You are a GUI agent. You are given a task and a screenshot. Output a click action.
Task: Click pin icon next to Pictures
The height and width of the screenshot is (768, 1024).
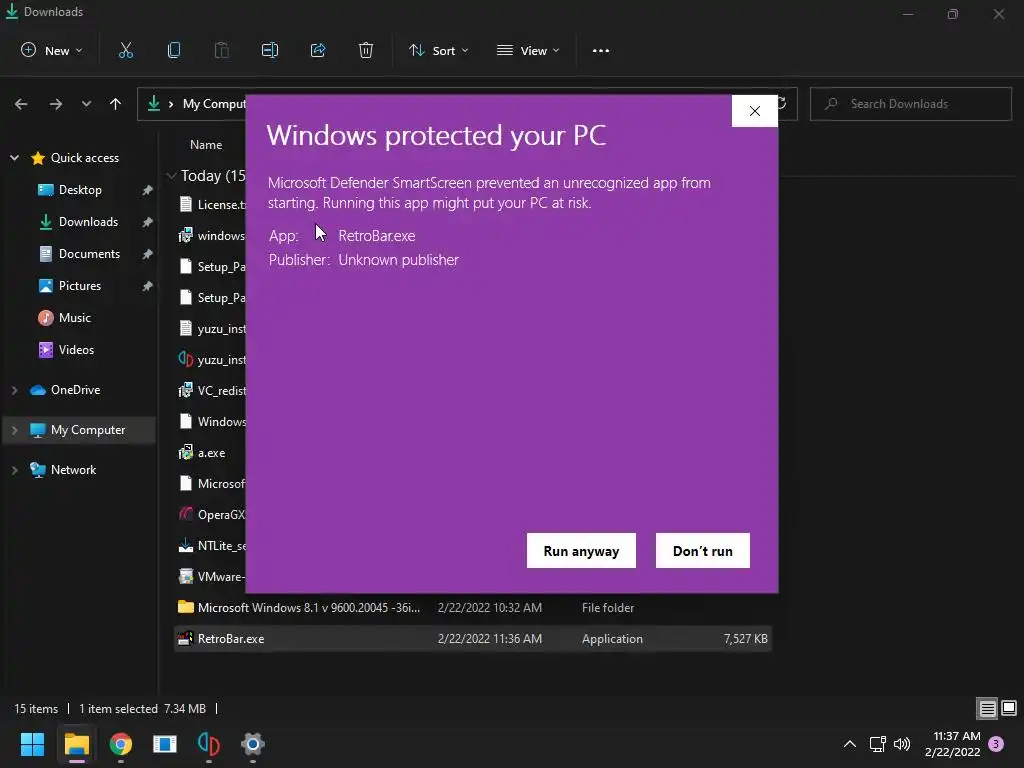pos(148,286)
